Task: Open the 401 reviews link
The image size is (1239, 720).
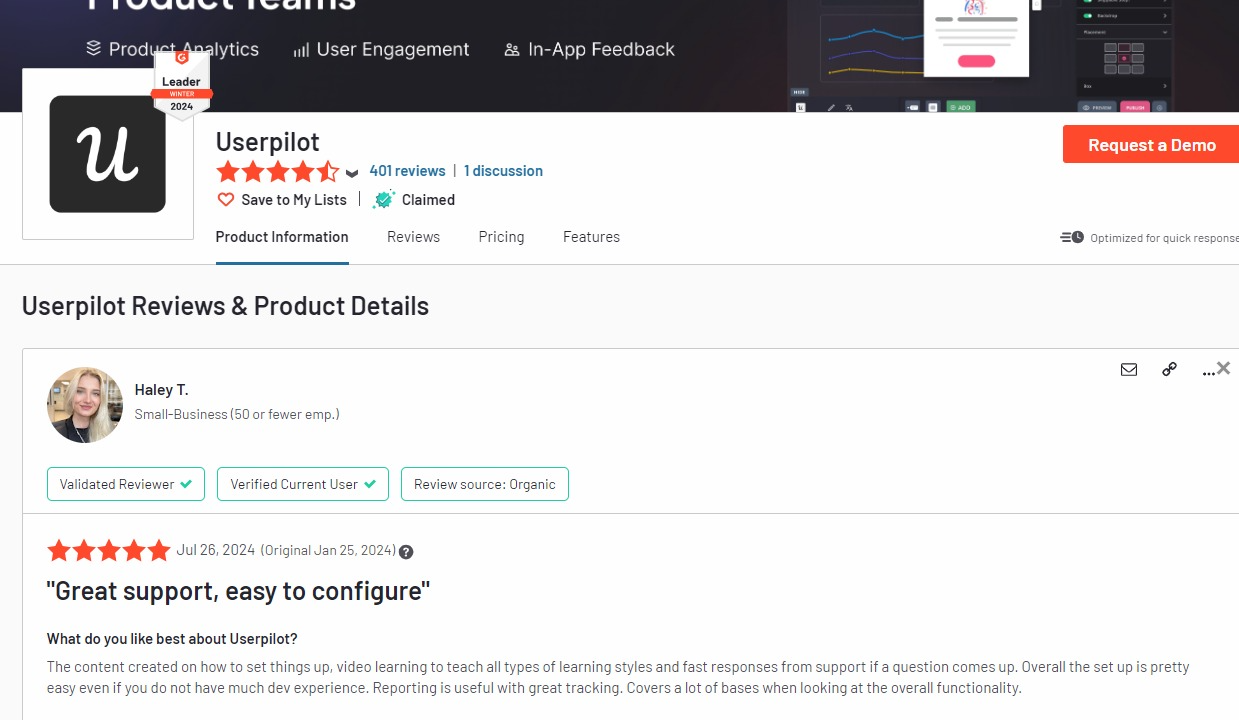Action: 407,171
